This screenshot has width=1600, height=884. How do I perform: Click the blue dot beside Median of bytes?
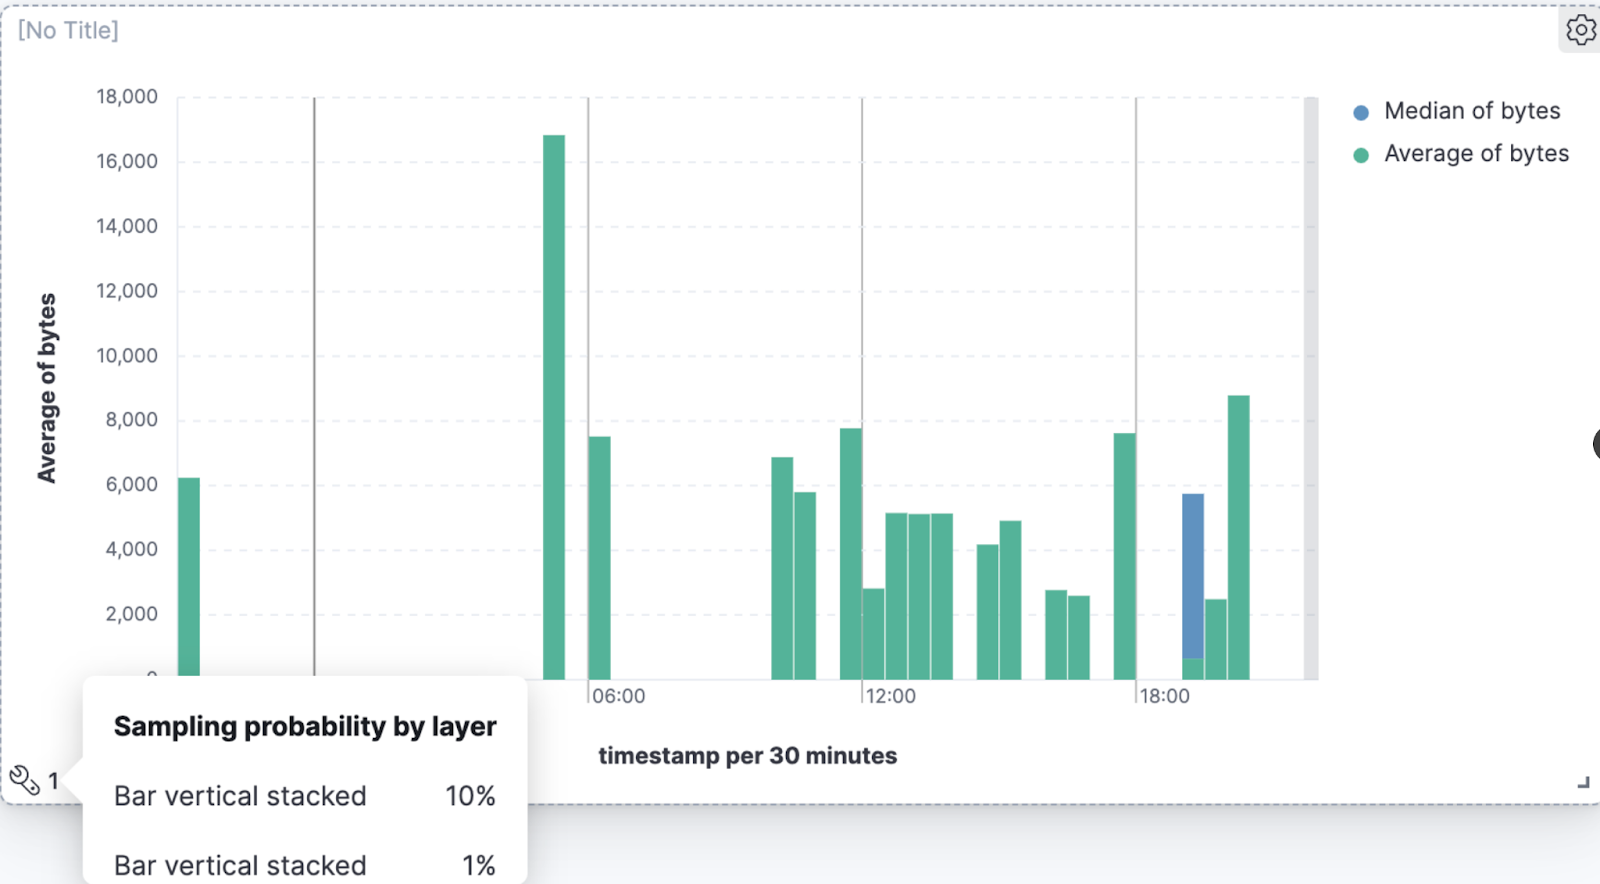[x=1361, y=112]
